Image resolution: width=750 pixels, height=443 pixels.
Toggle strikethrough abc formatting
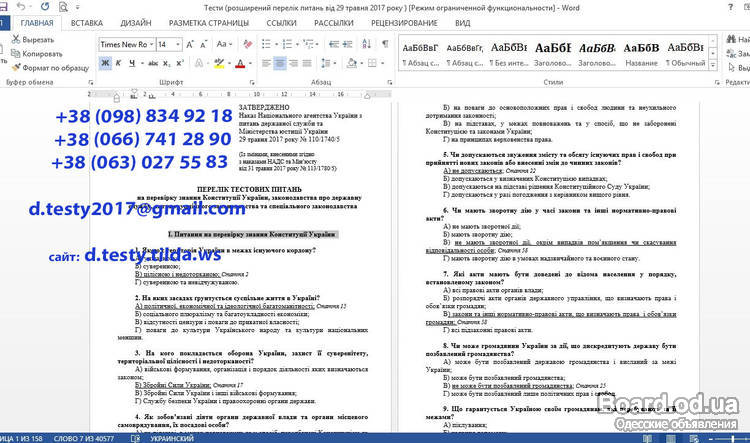pyautogui.click(x=153, y=63)
